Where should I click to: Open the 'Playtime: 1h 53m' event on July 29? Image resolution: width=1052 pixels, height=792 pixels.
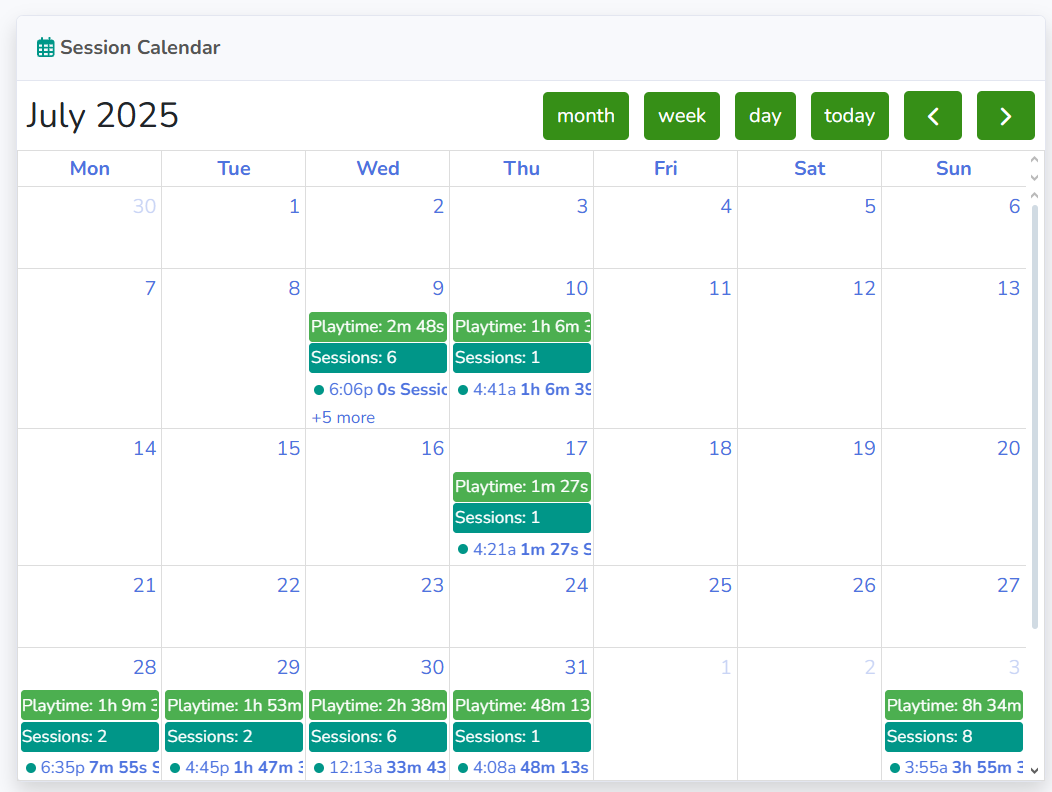tap(233, 705)
